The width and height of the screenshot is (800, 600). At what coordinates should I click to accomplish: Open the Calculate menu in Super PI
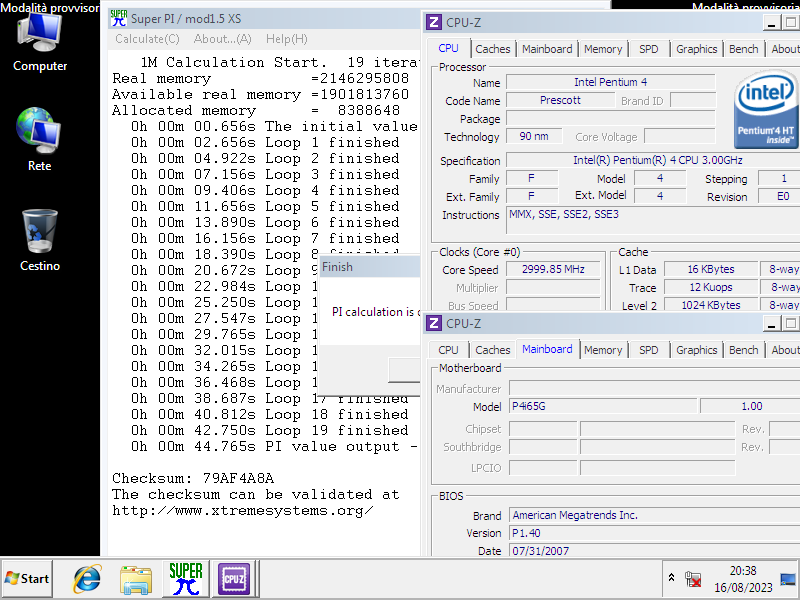(146, 38)
